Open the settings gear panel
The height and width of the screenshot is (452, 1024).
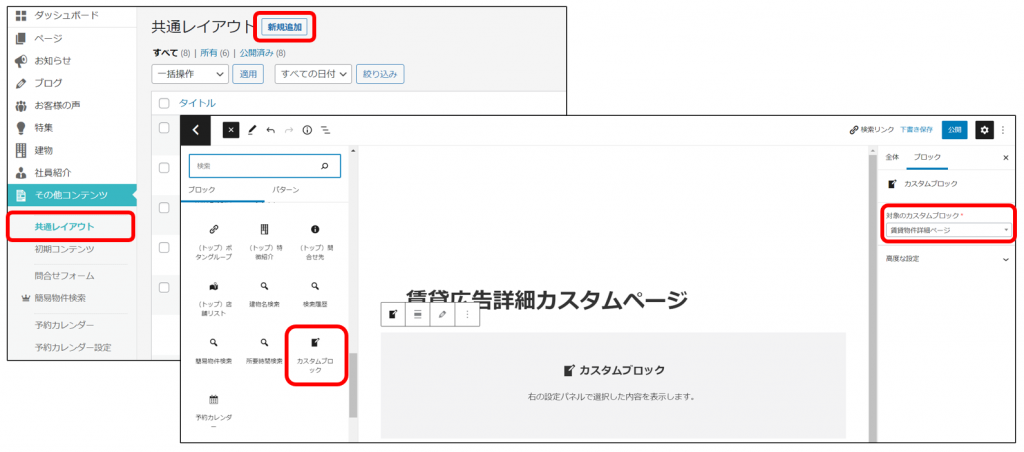tap(984, 130)
